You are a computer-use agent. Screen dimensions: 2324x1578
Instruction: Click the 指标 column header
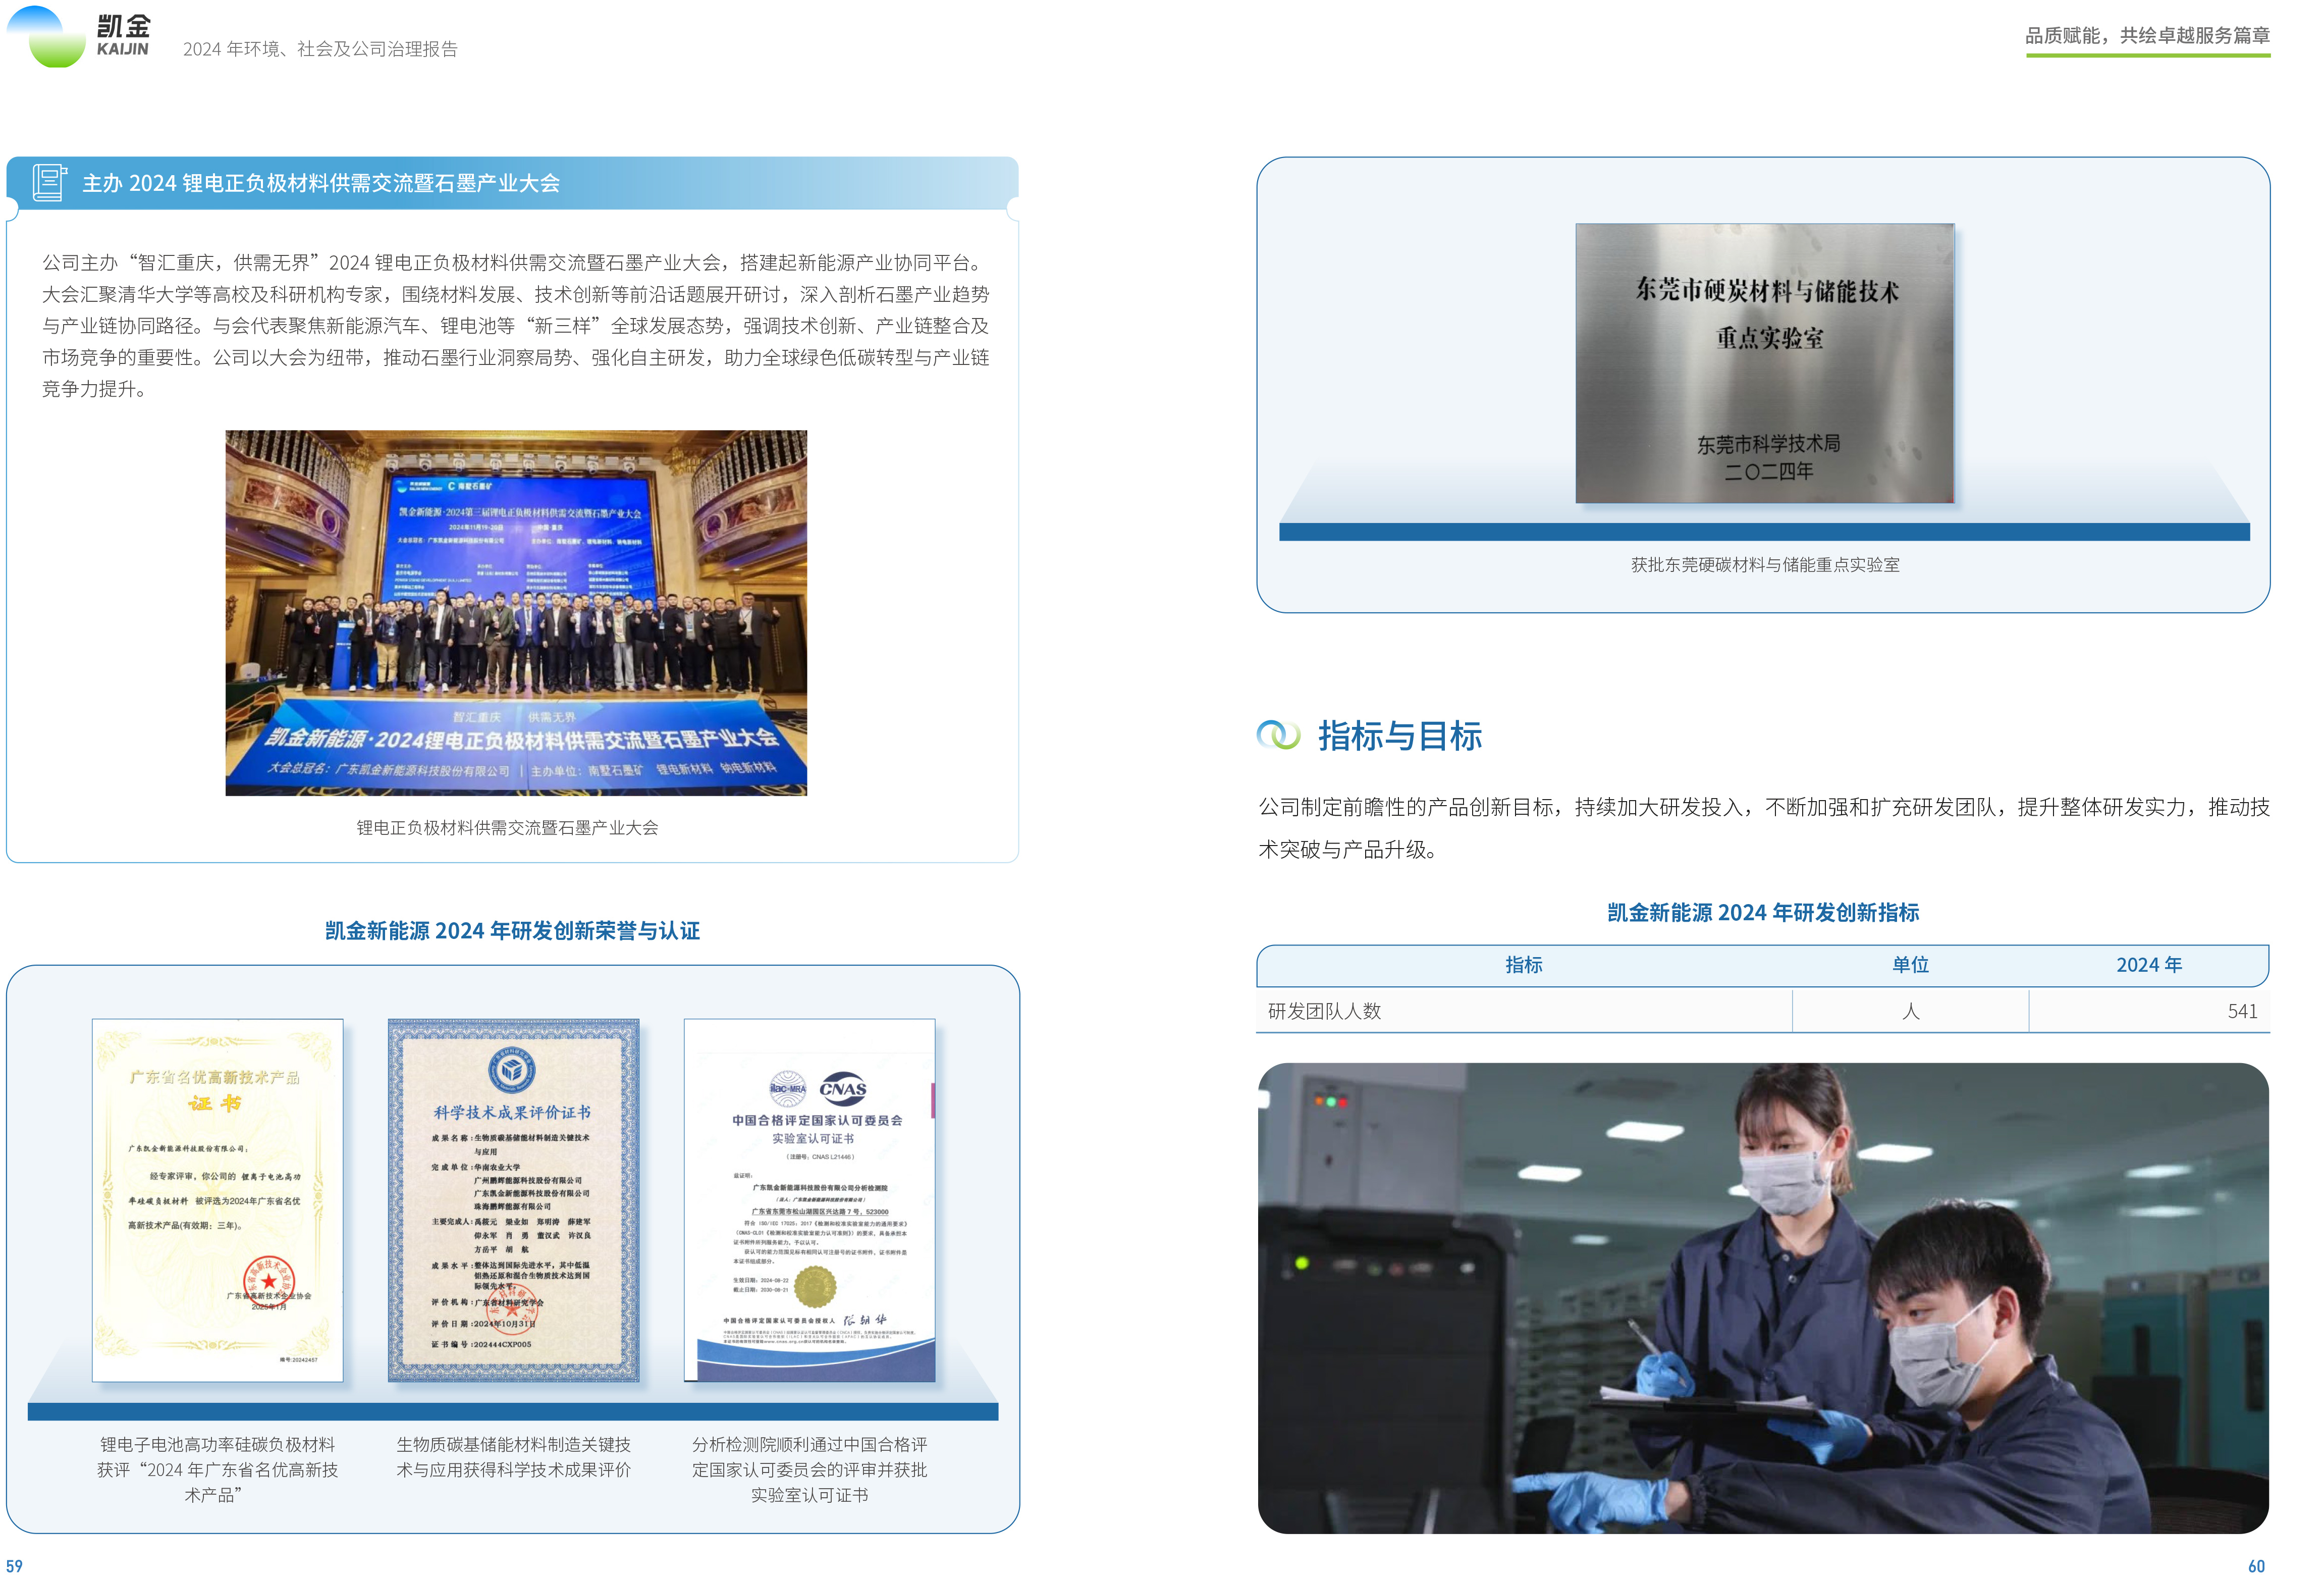coord(1524,965)
